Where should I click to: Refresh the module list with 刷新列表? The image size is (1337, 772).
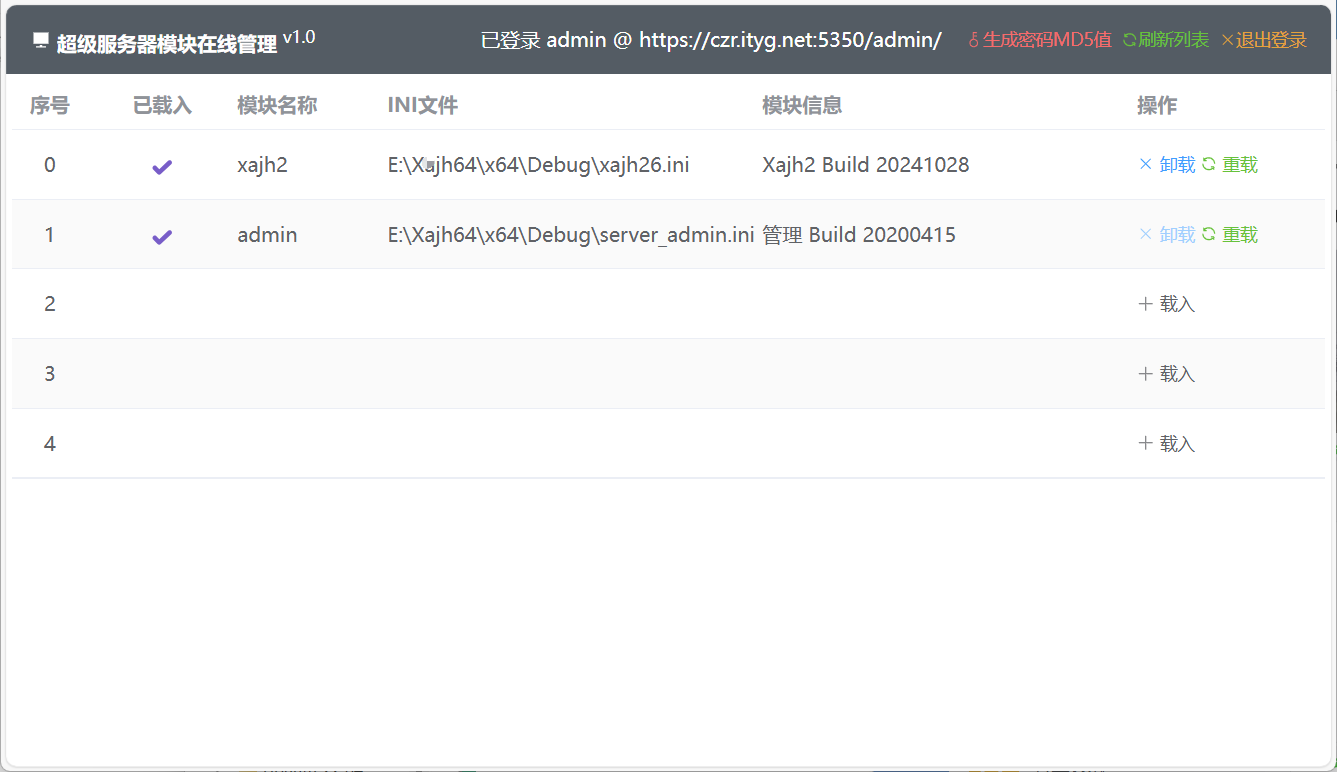pyautogui.click(x=1165, y=40)
